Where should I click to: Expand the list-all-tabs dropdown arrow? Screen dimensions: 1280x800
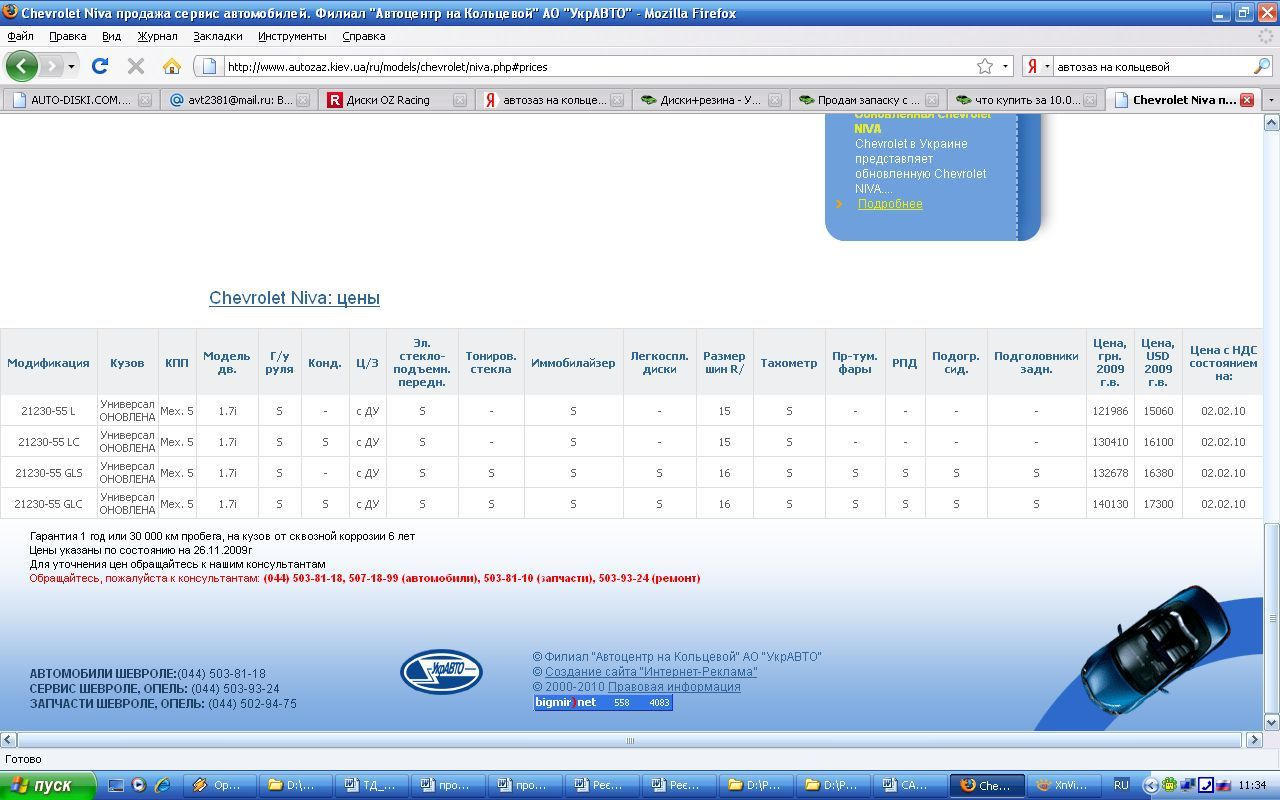click(x=1271, y=100)
